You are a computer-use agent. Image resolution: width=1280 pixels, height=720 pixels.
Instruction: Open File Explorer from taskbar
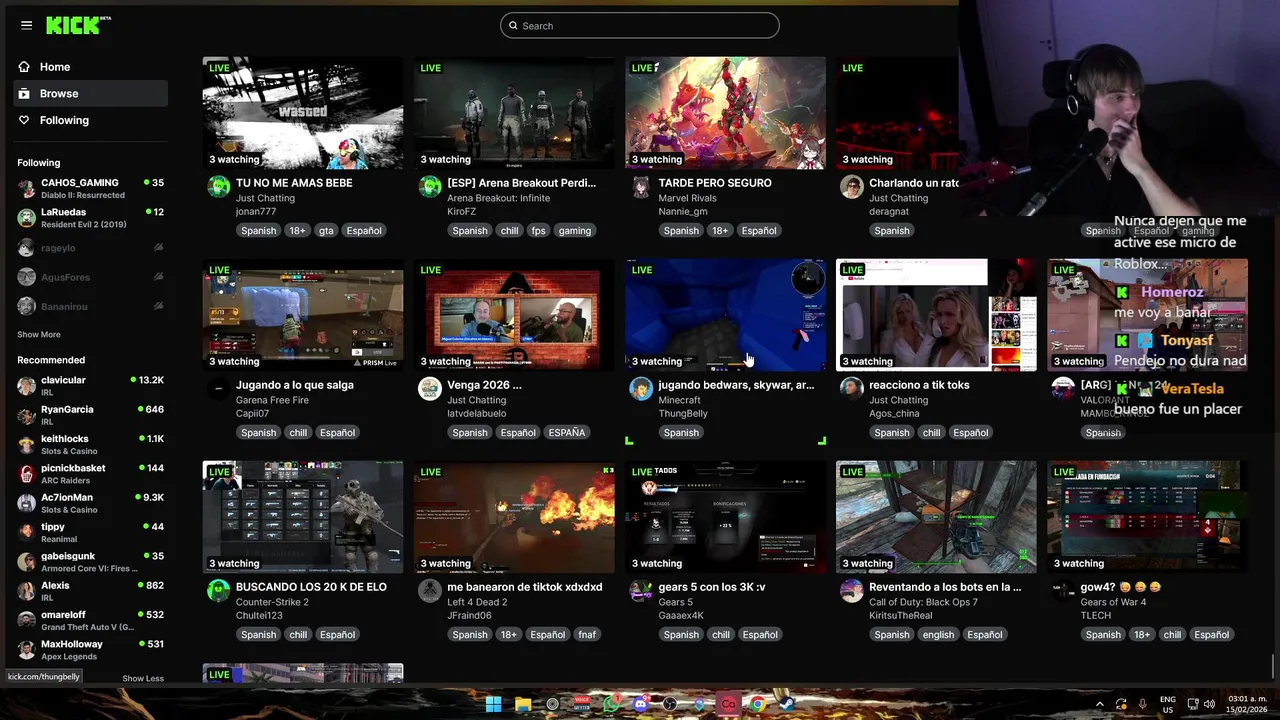(523, 704)
